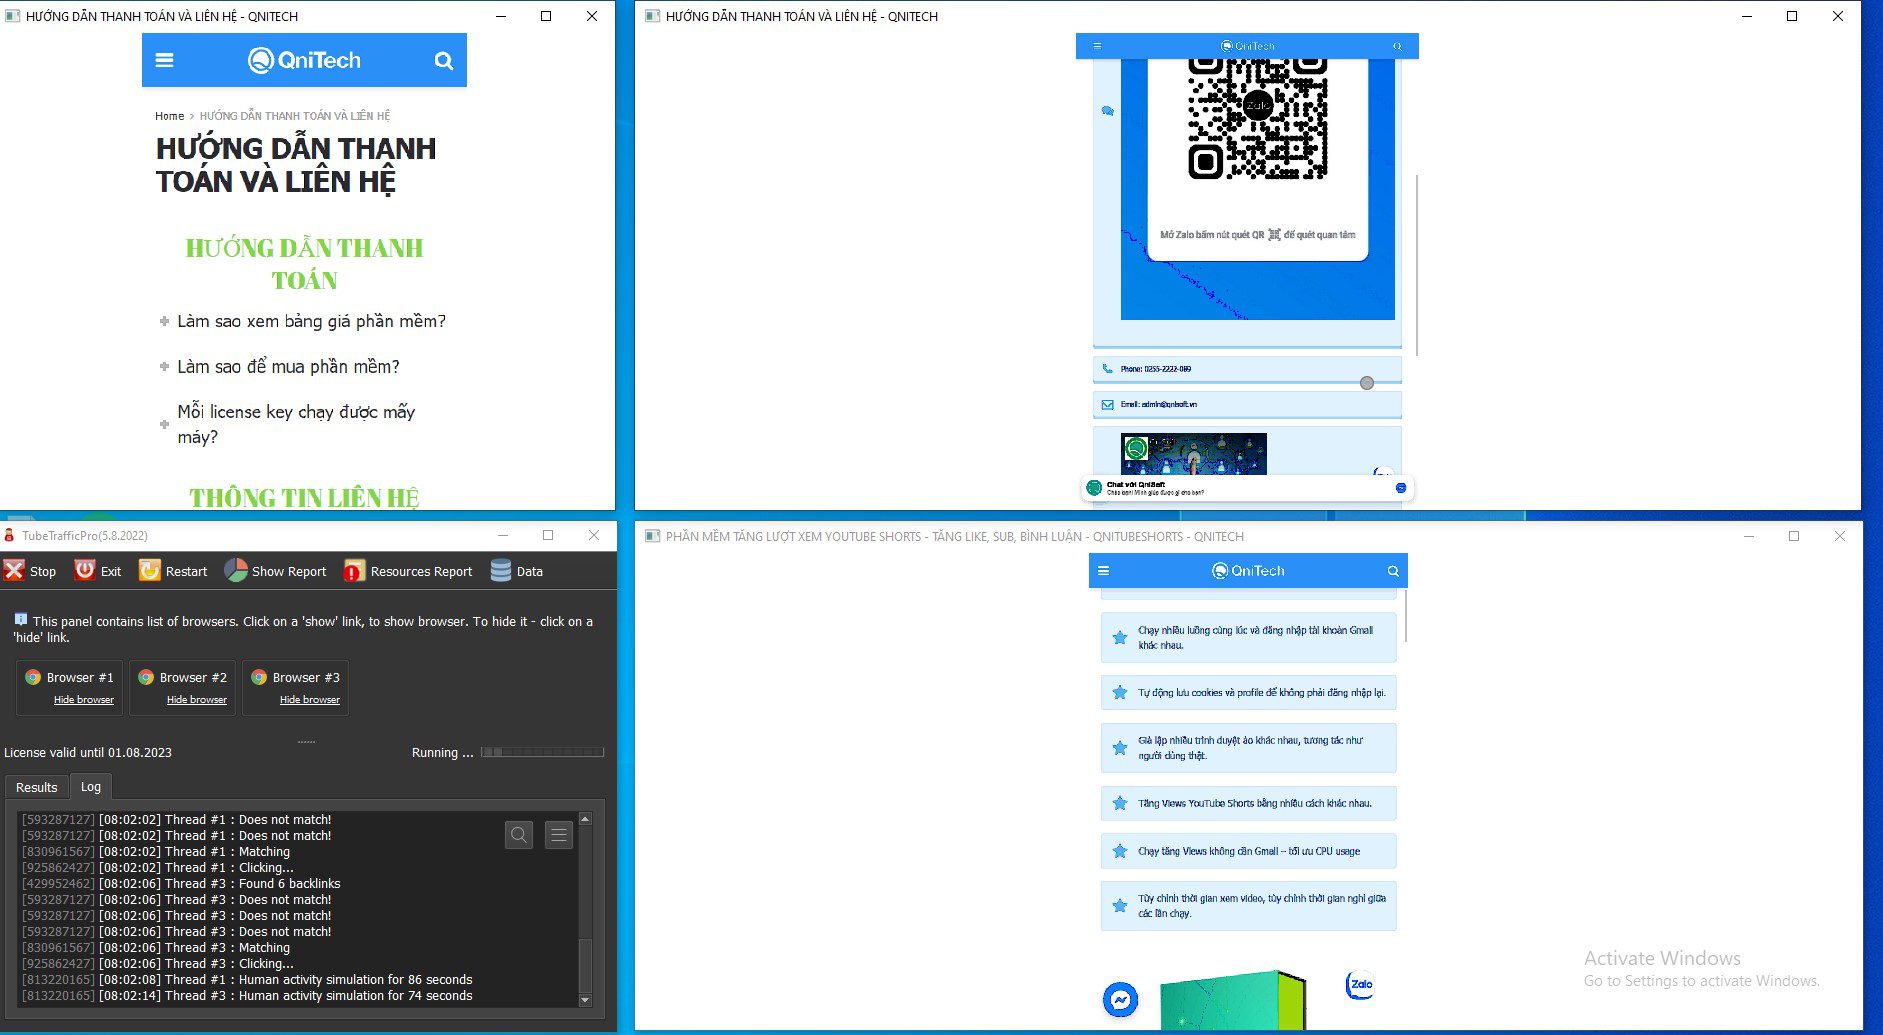This screenshot has width=1883, height=1035.
Task: Click 'Tùy chỉnh thời gian xem video' card
Action: click(1248, 906)
